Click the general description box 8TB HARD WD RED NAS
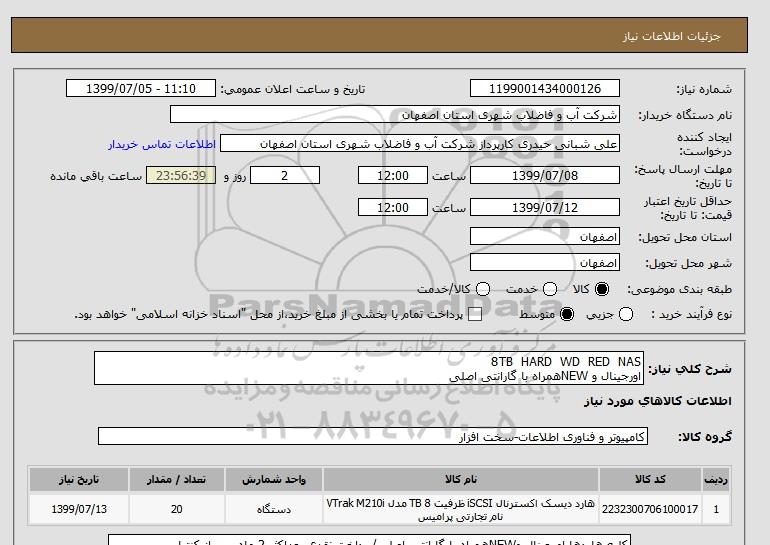 pyautogui.click(x=369, y=368)
